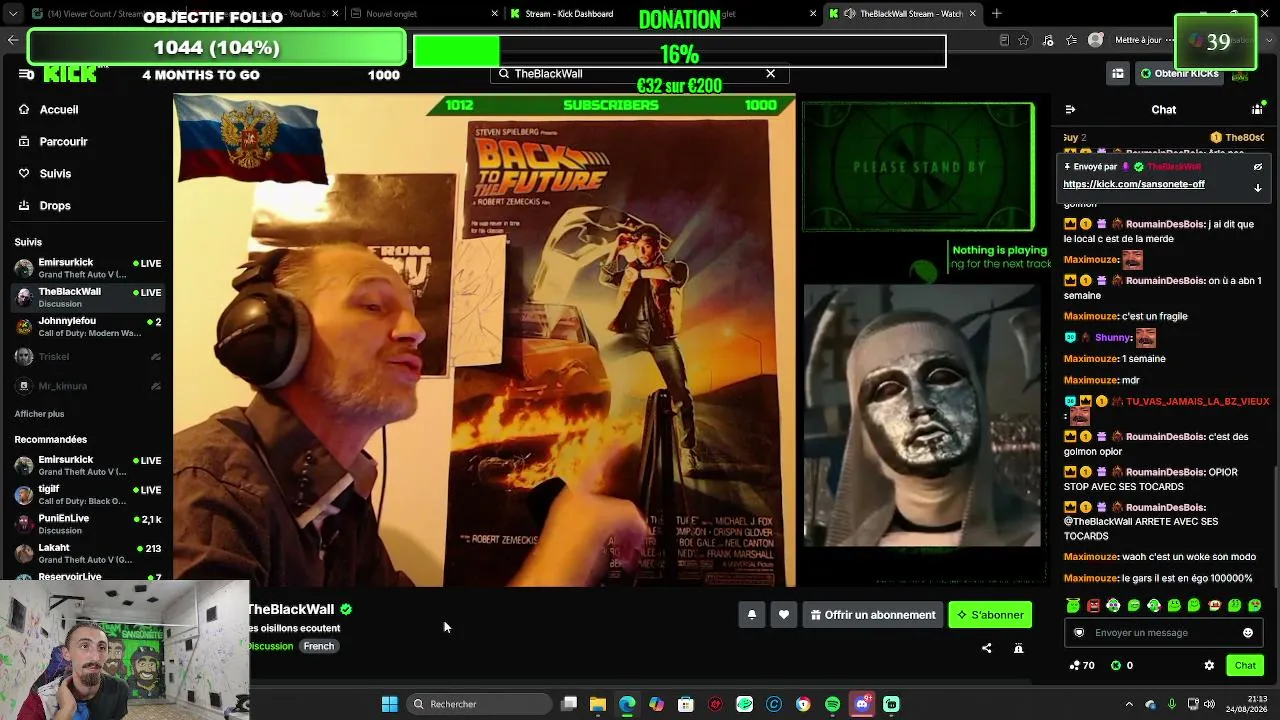The height and width of the screenshot is (720, 1280).
Task: Click the French language tag
Action: (x=319, y=646)
